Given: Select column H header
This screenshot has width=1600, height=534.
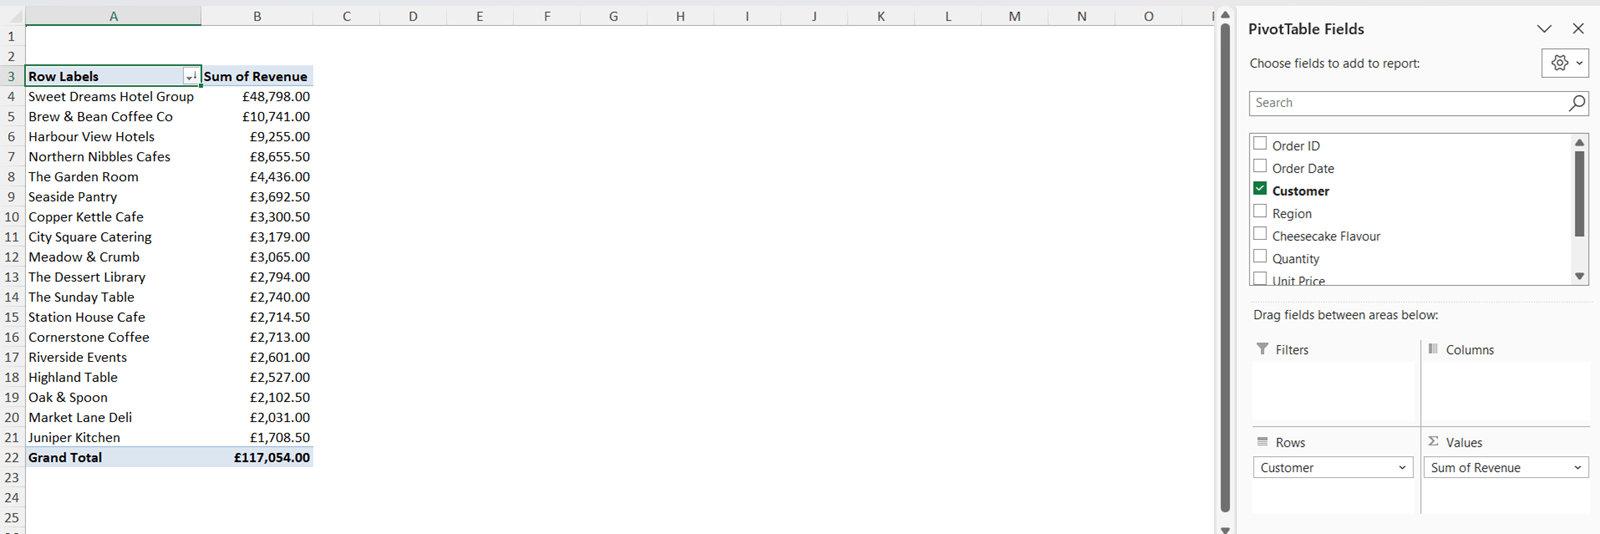Looking at the screenshot, I should (x=680, y=16).
